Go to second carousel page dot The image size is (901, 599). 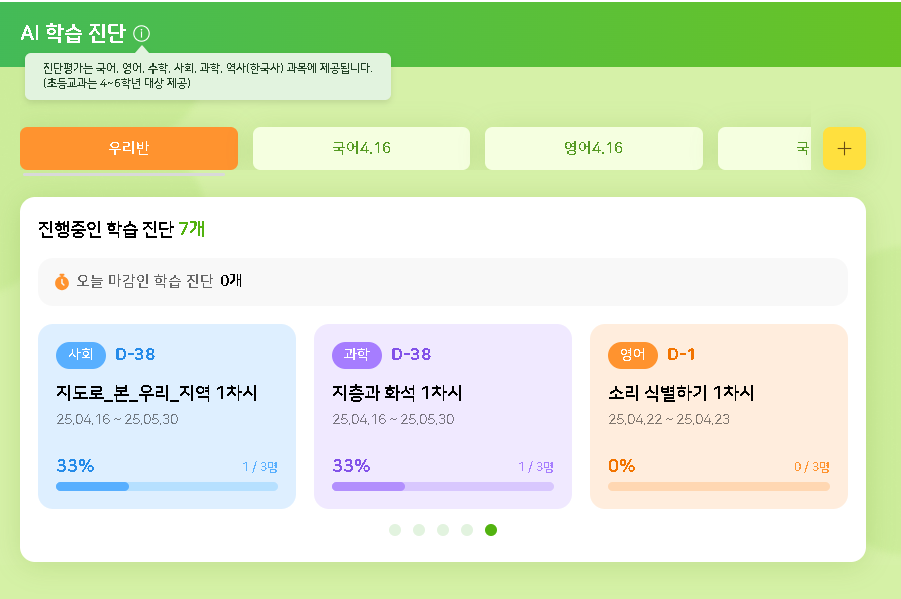419,530
